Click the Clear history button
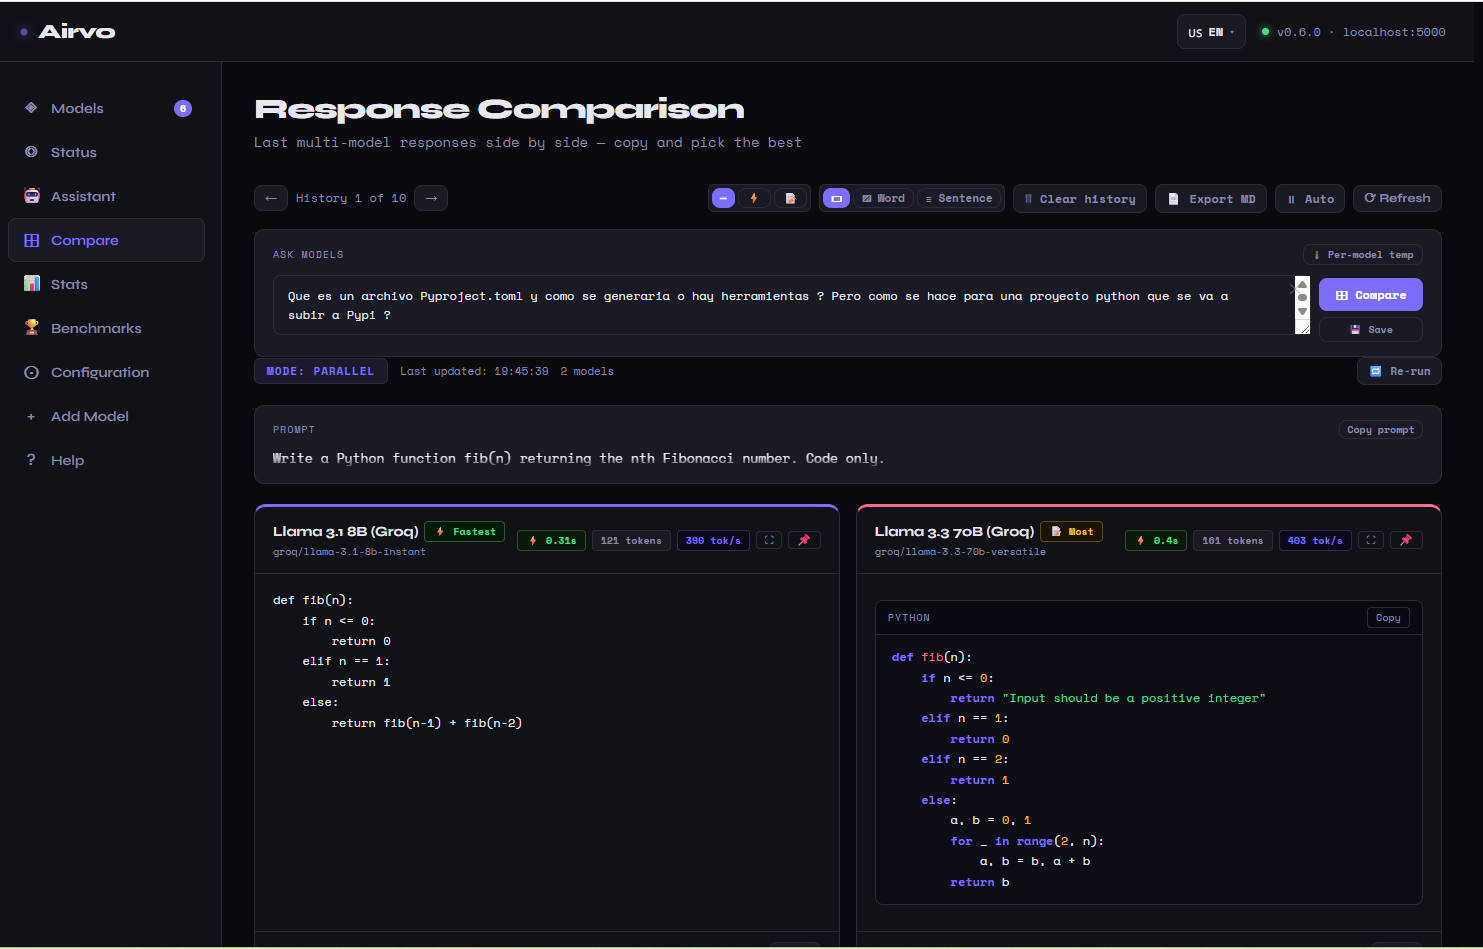Viewport: 1483px width, 949px height. (1080, 198)
